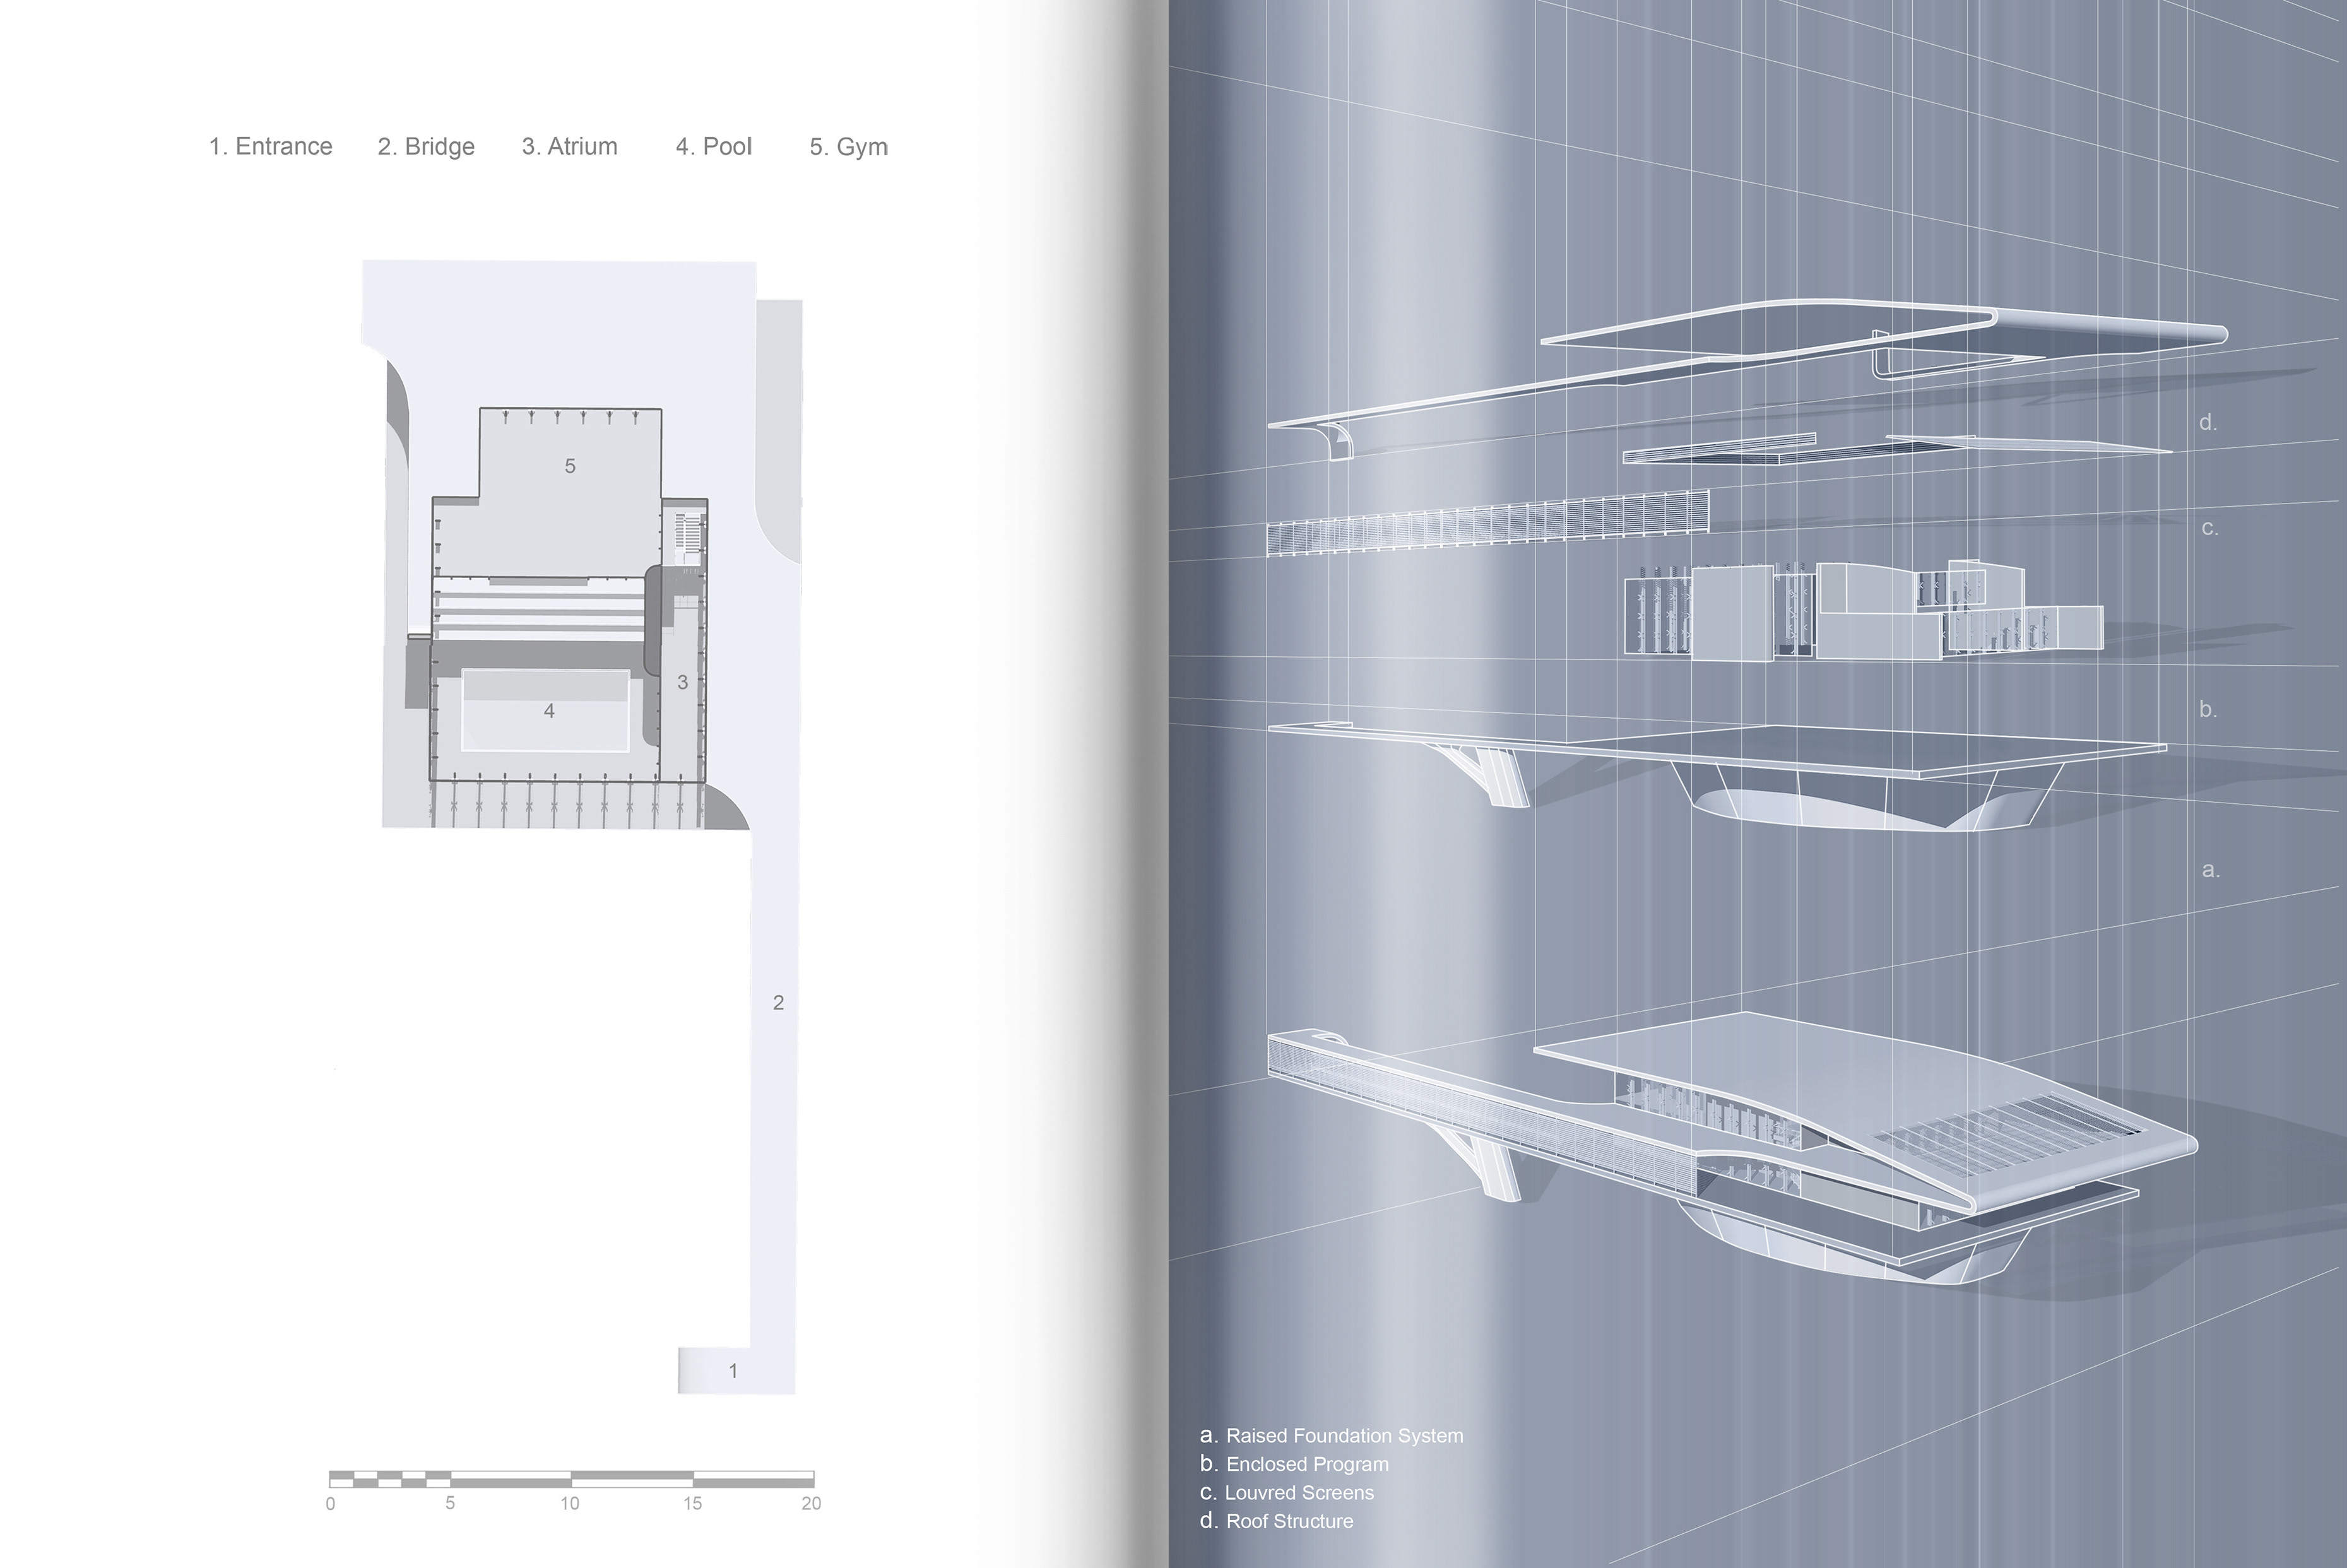Click number 1 at the entrance
Screen dimensions: 2347x1568
coord(733,1371)
